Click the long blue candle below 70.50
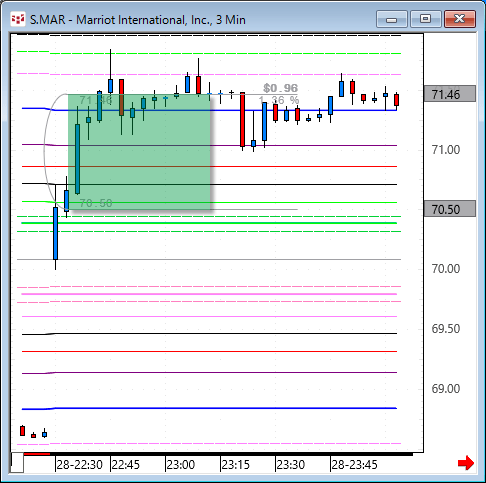 tap(55, 233)
